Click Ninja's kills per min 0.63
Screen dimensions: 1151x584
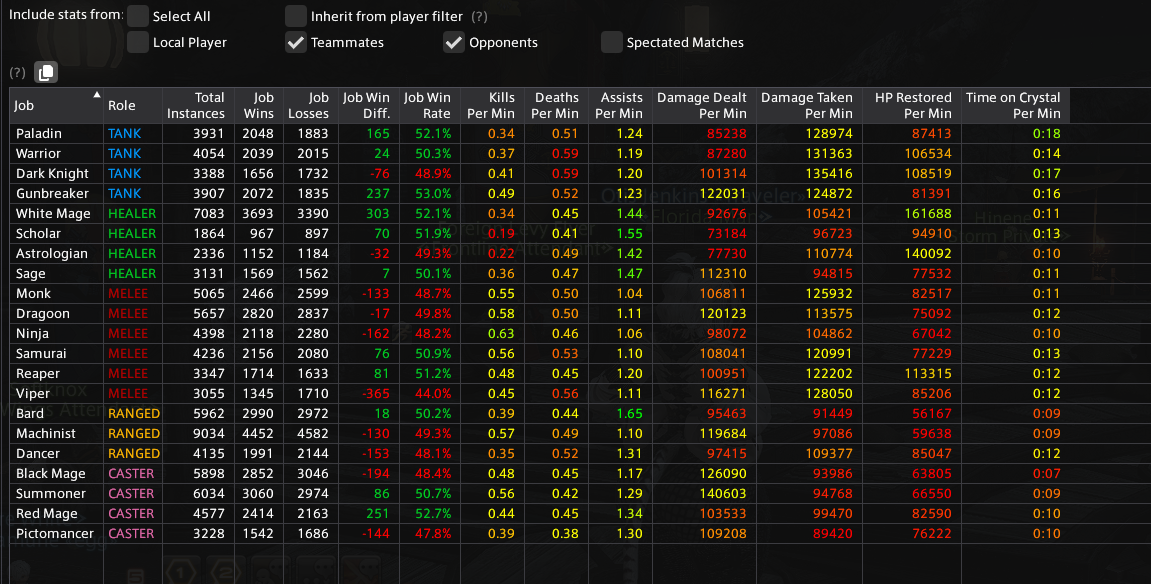coord(501,333)
